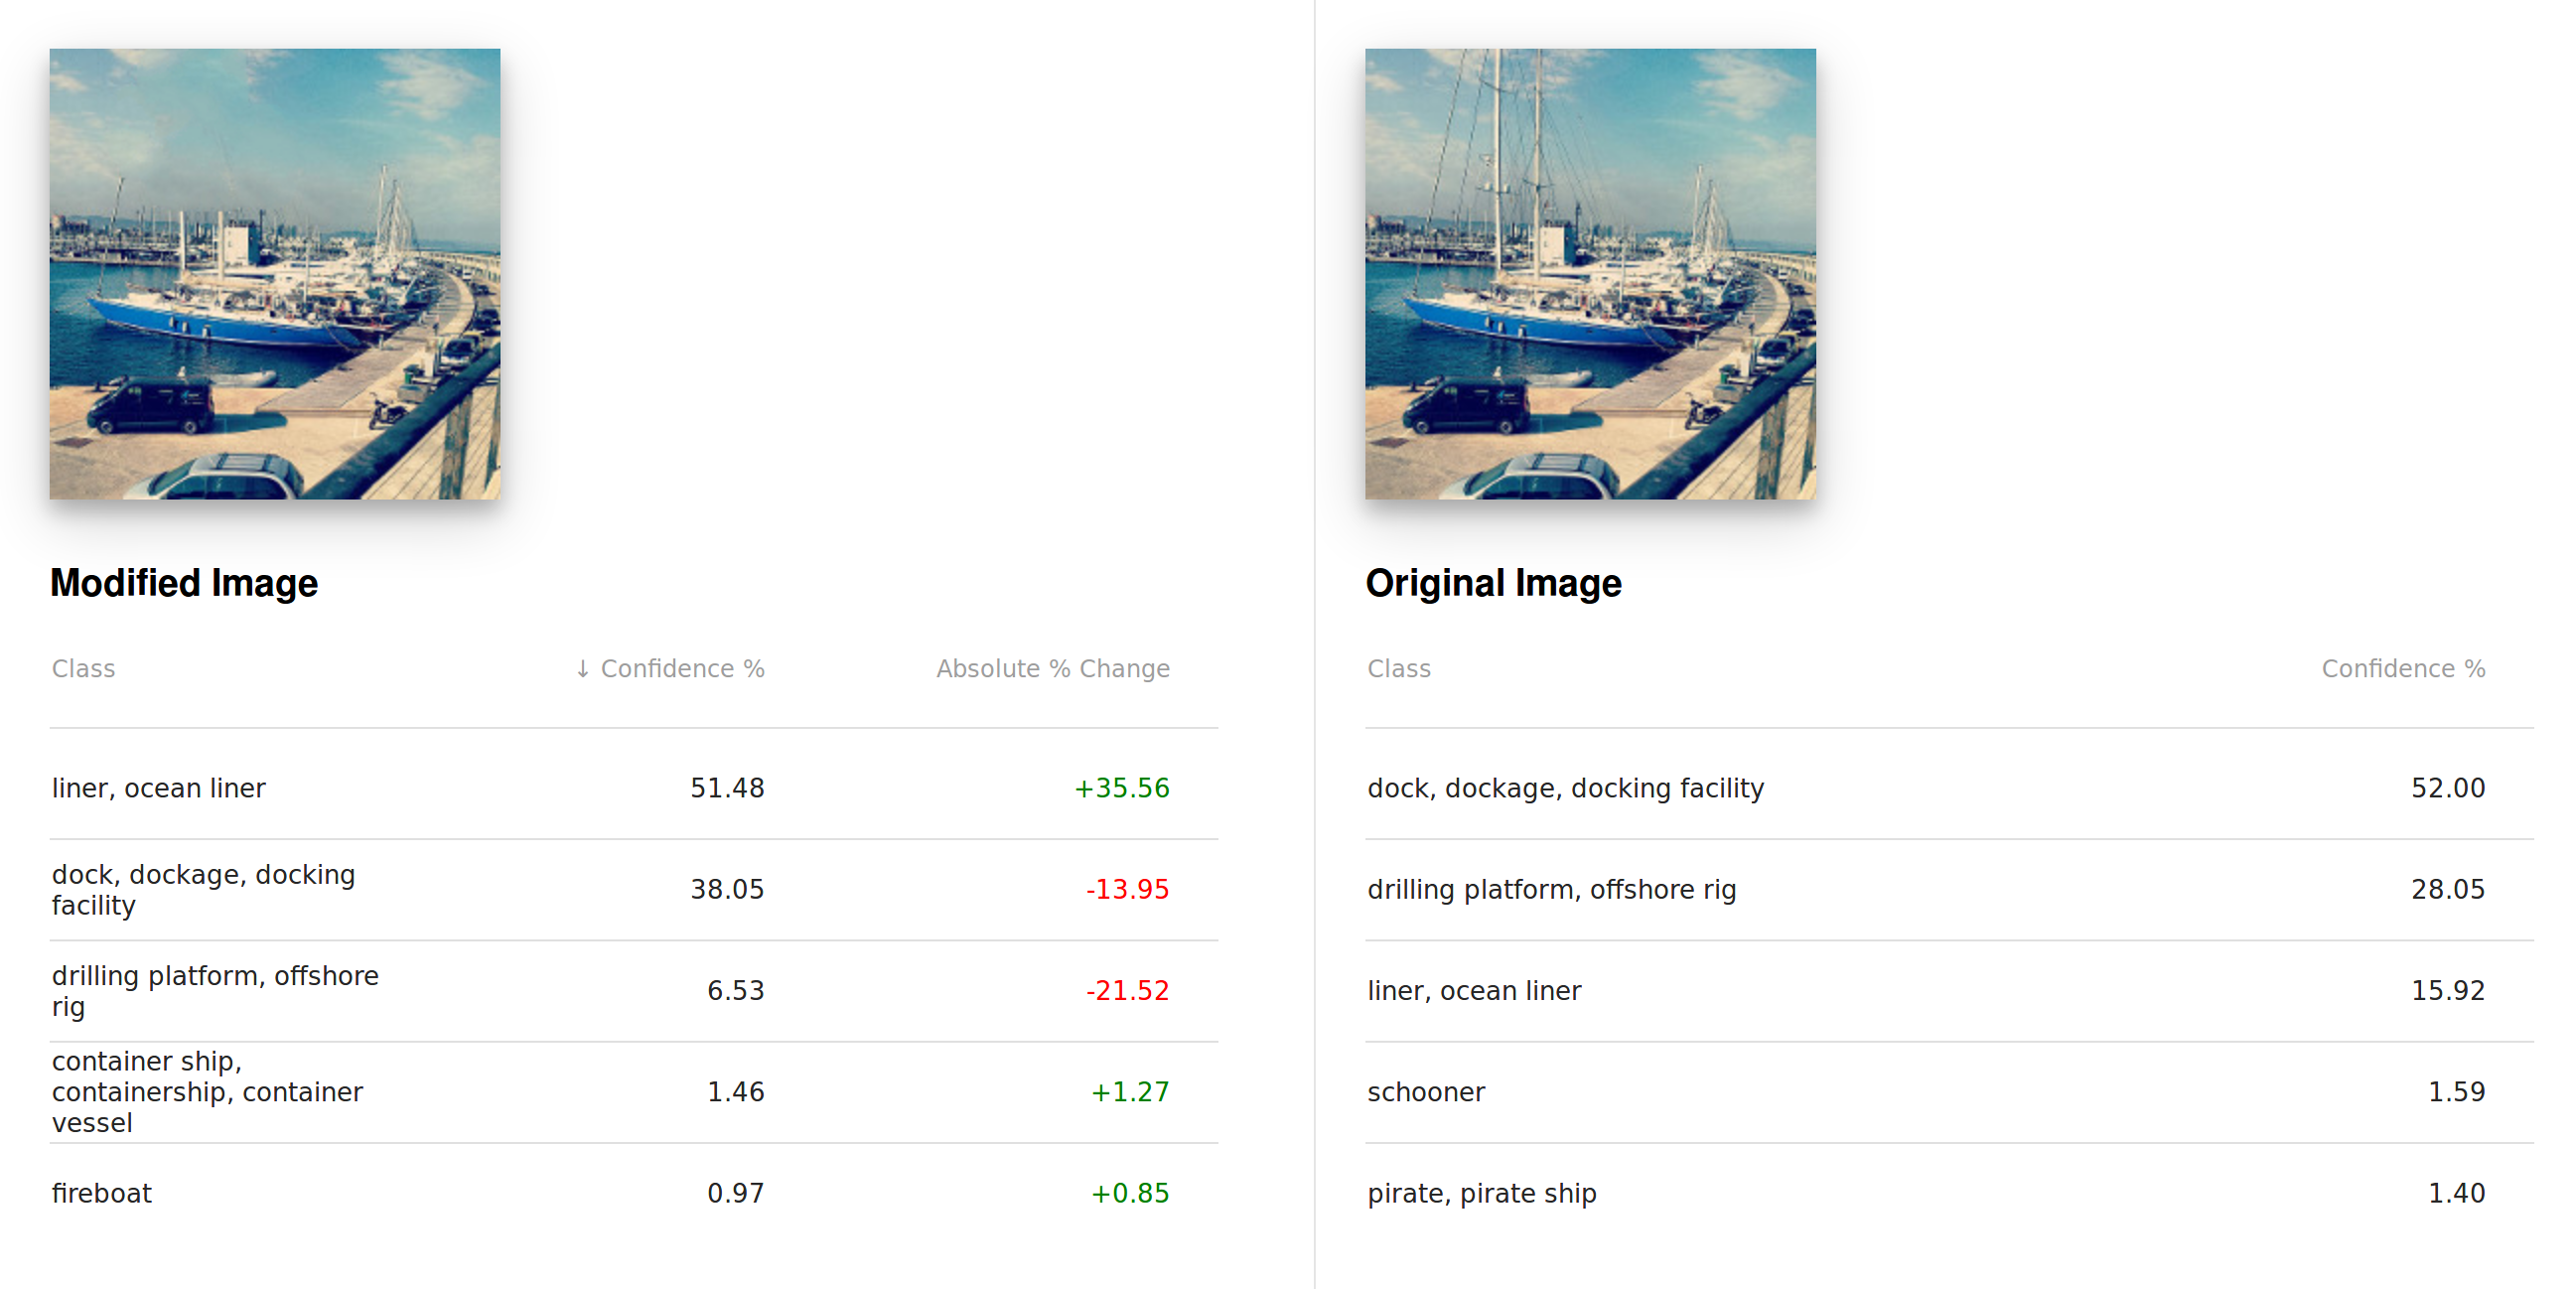This screenshot has width=2576, height=1289.
Task: Select the fireboat row
Action: point(102,1193)
